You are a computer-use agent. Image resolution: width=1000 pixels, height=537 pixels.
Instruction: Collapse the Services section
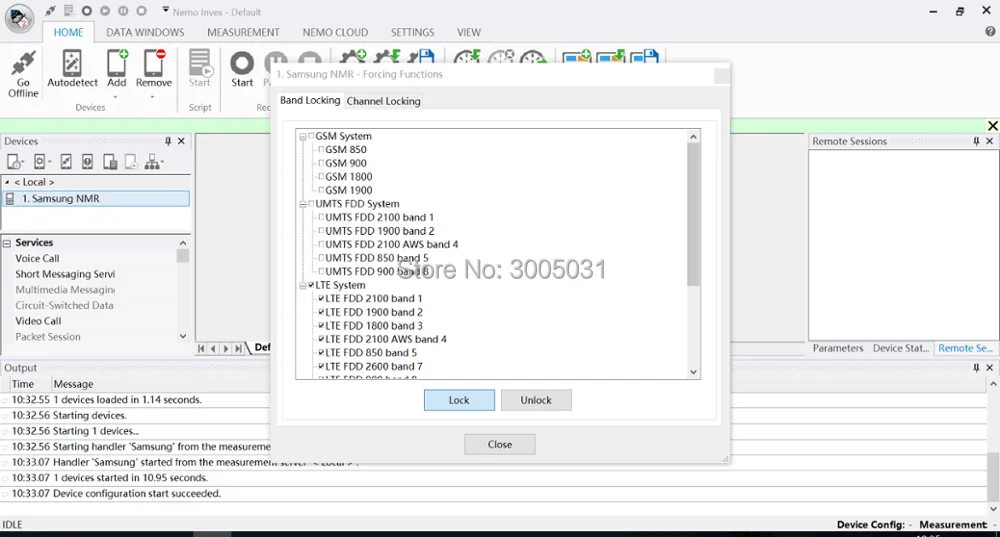[x=7, y=243]
